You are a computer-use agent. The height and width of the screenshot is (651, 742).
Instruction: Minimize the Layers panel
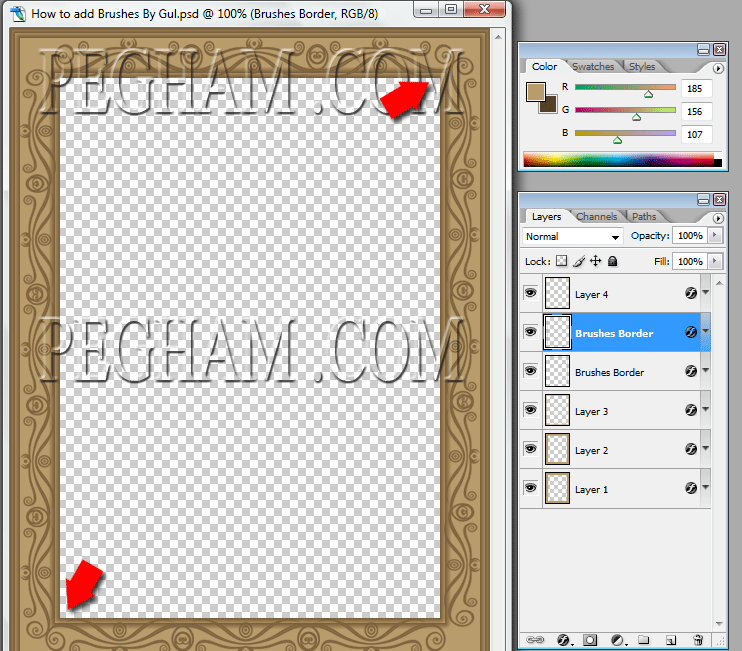coord(703,200)
